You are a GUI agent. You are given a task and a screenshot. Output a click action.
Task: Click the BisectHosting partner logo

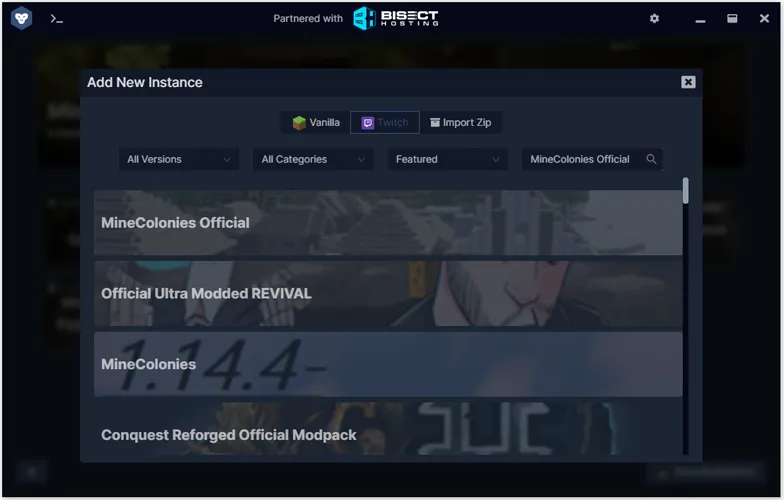coord(396,18)
